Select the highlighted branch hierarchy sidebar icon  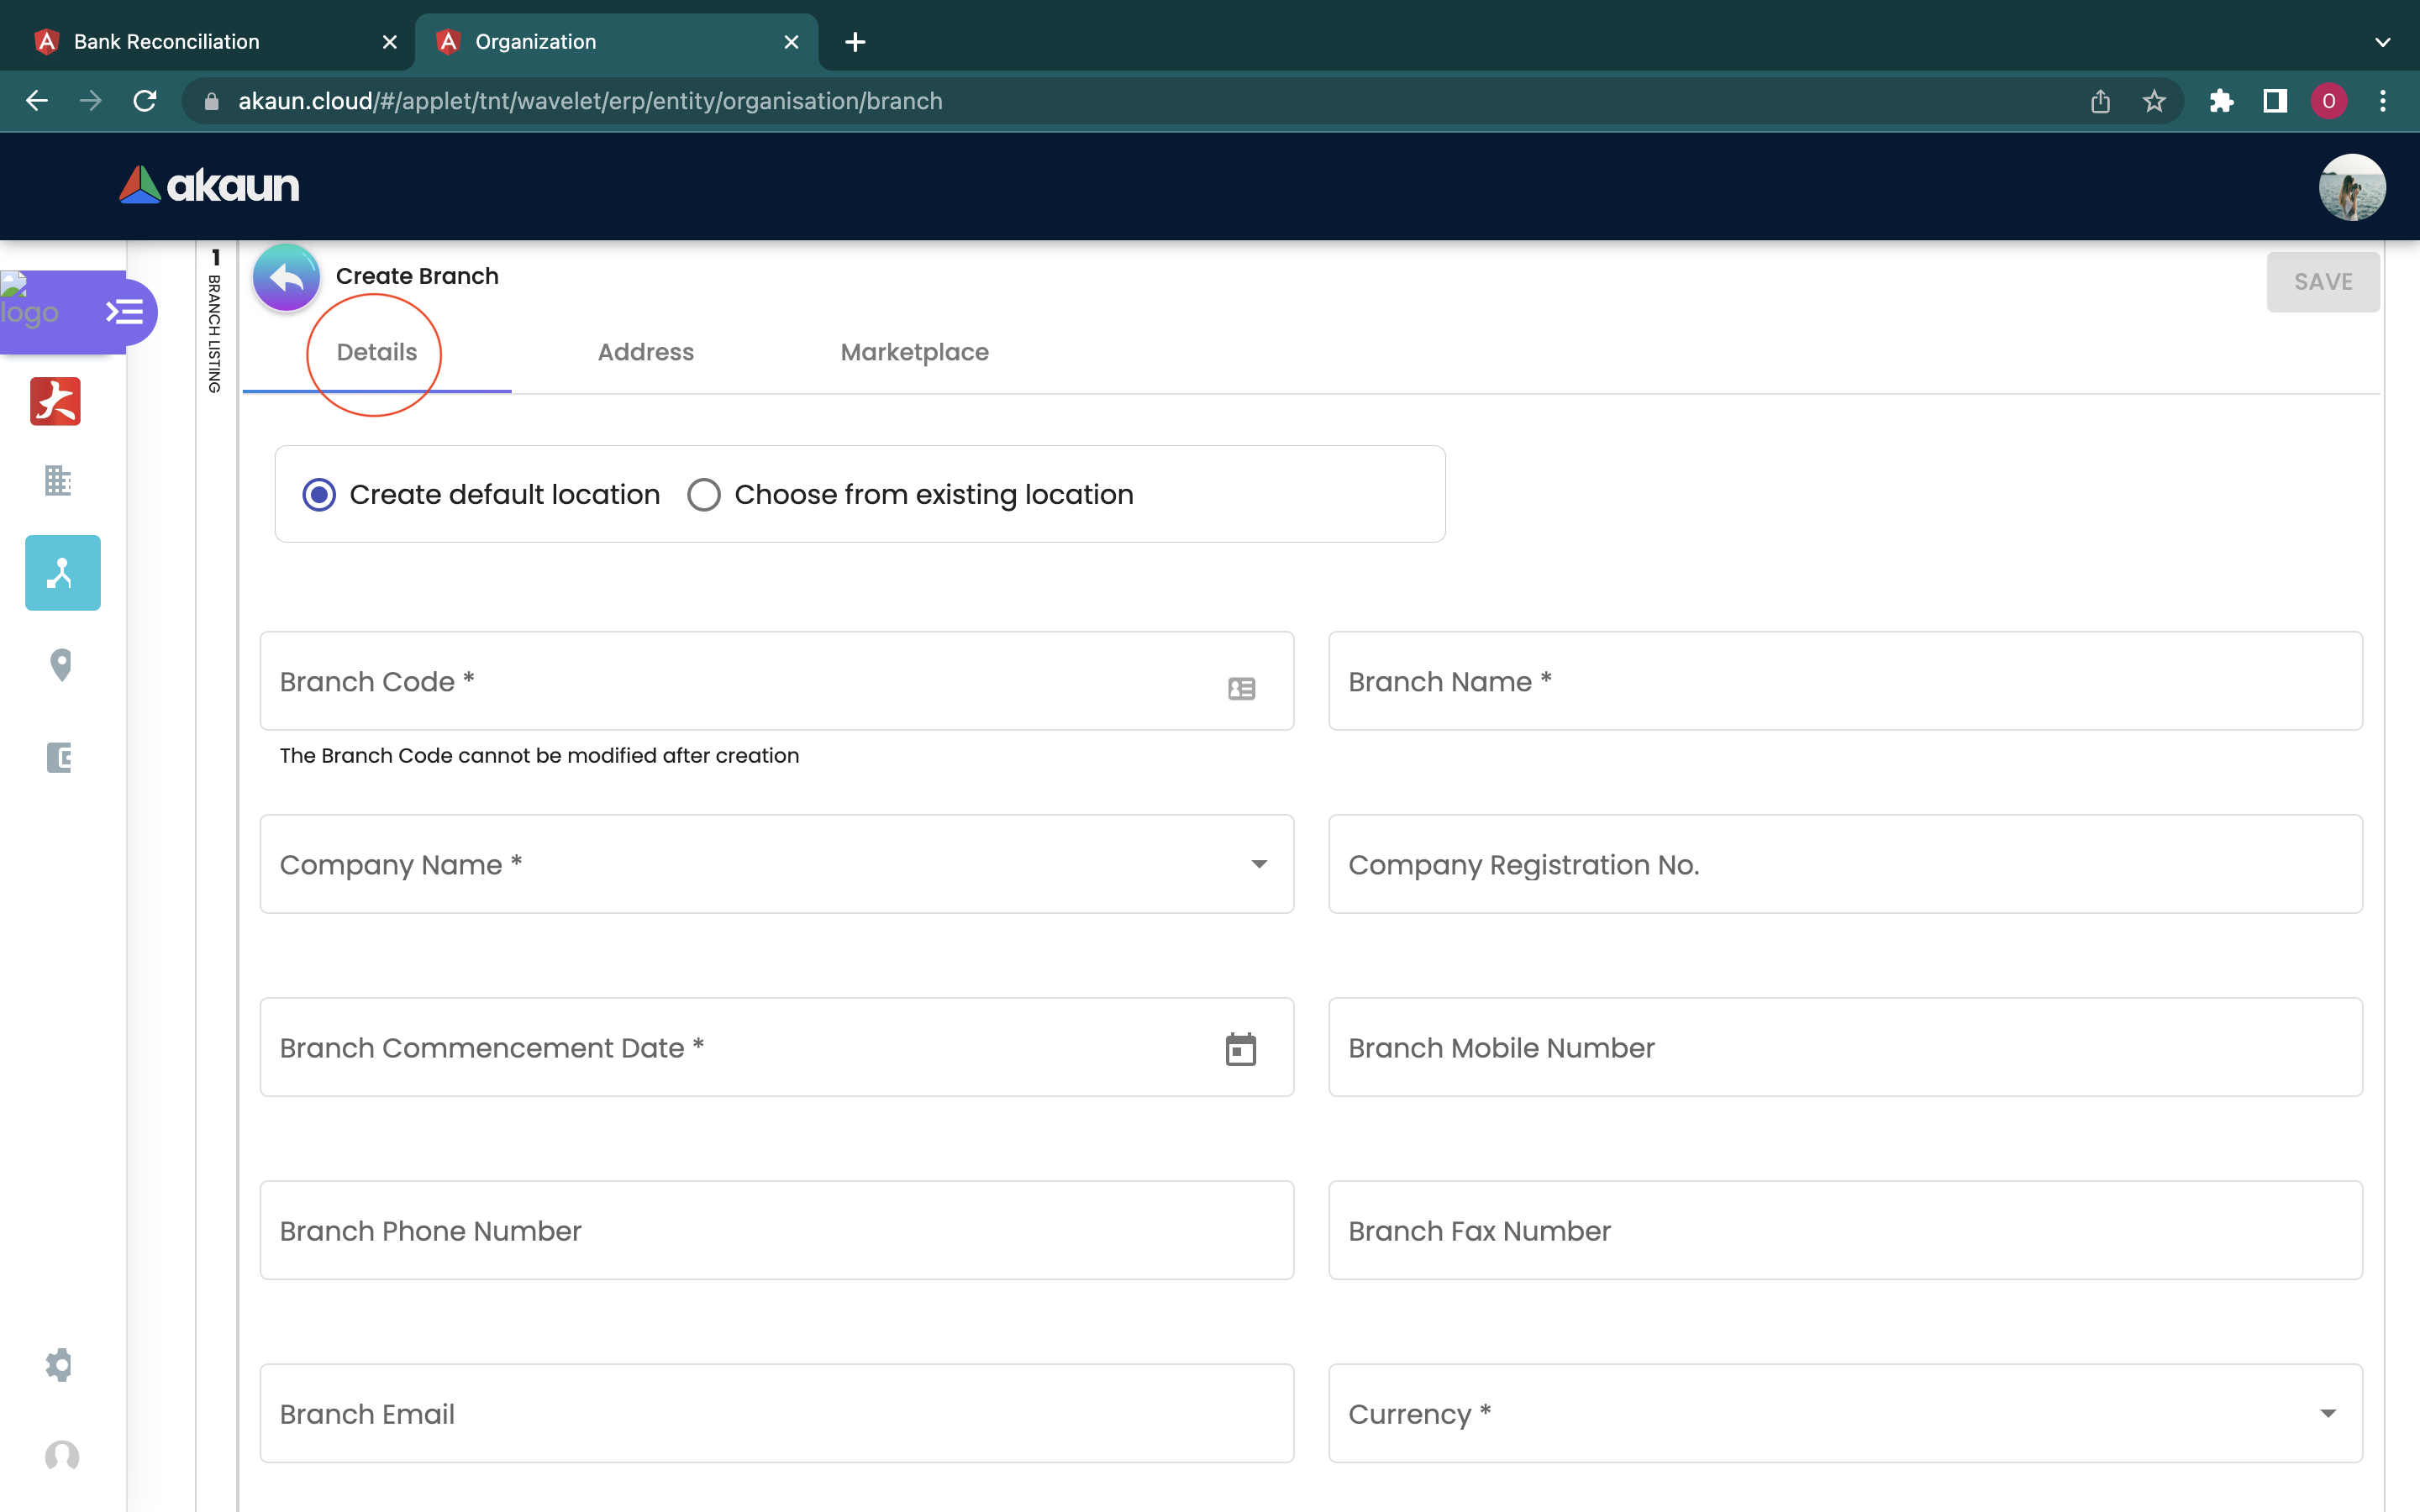62,573
